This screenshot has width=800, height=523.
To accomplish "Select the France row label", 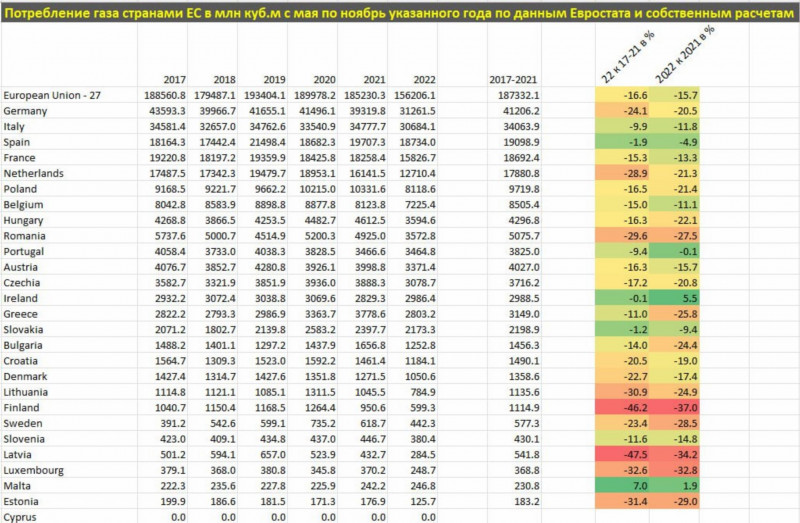I will tap(19, 158).
